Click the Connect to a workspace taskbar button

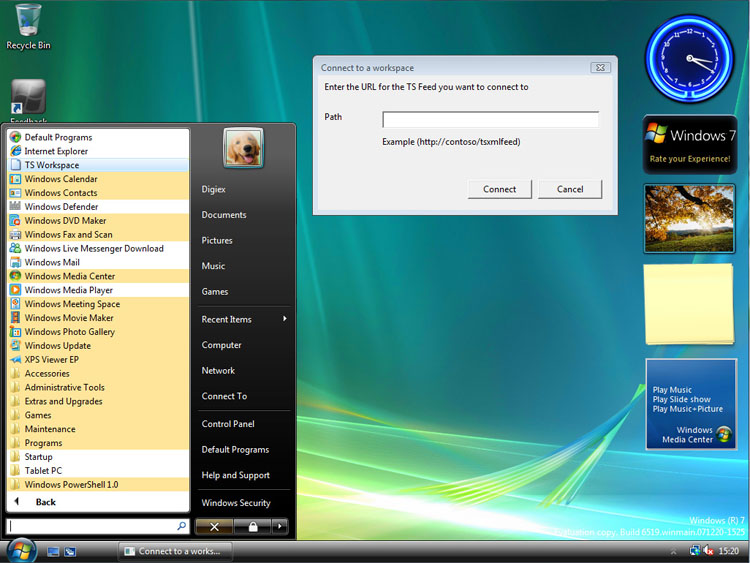point(175,551)
